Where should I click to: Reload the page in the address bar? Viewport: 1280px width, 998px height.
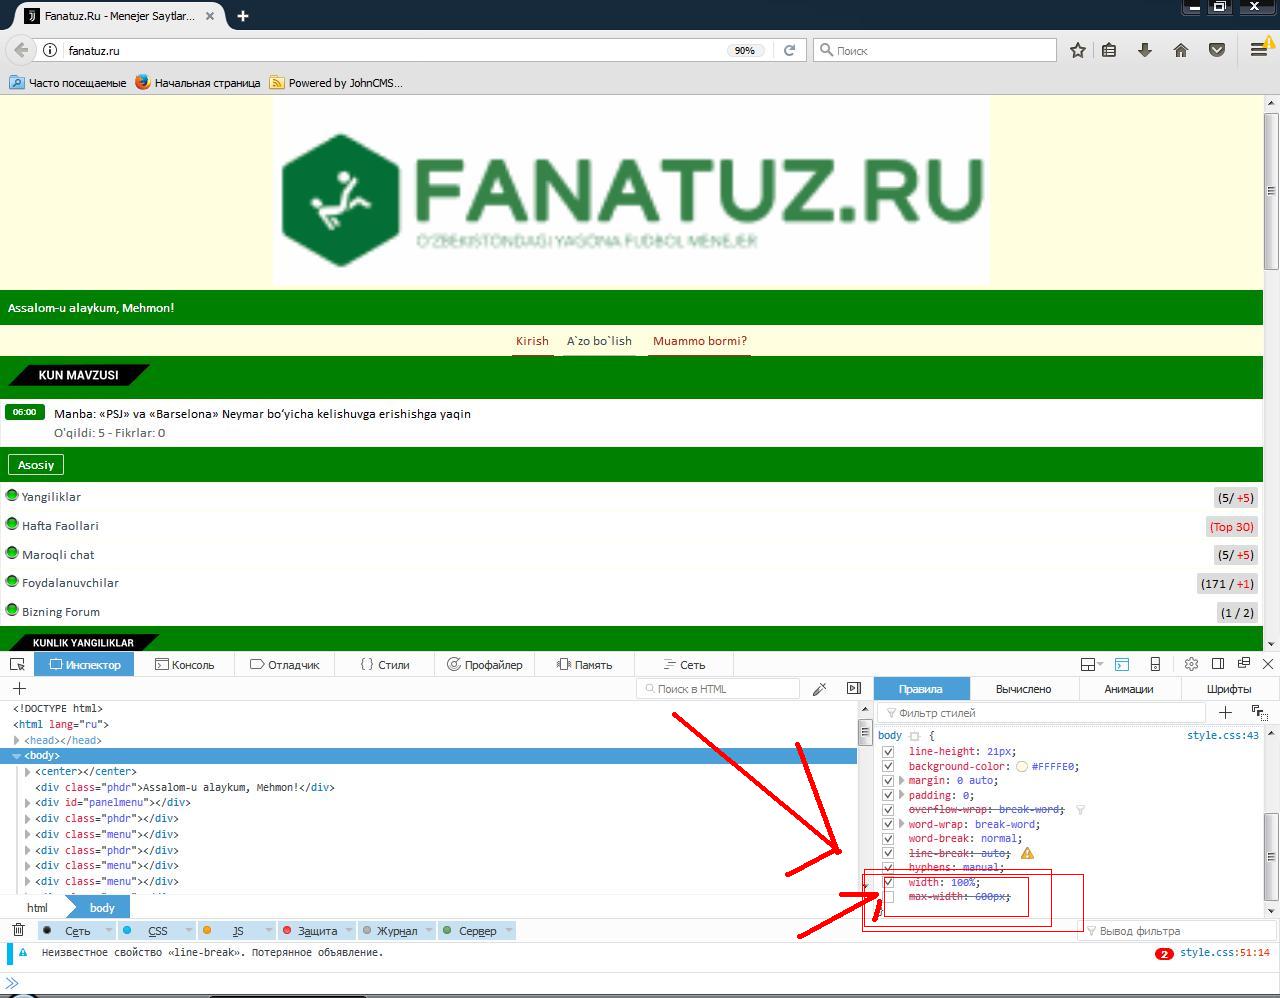click(789, 50)
